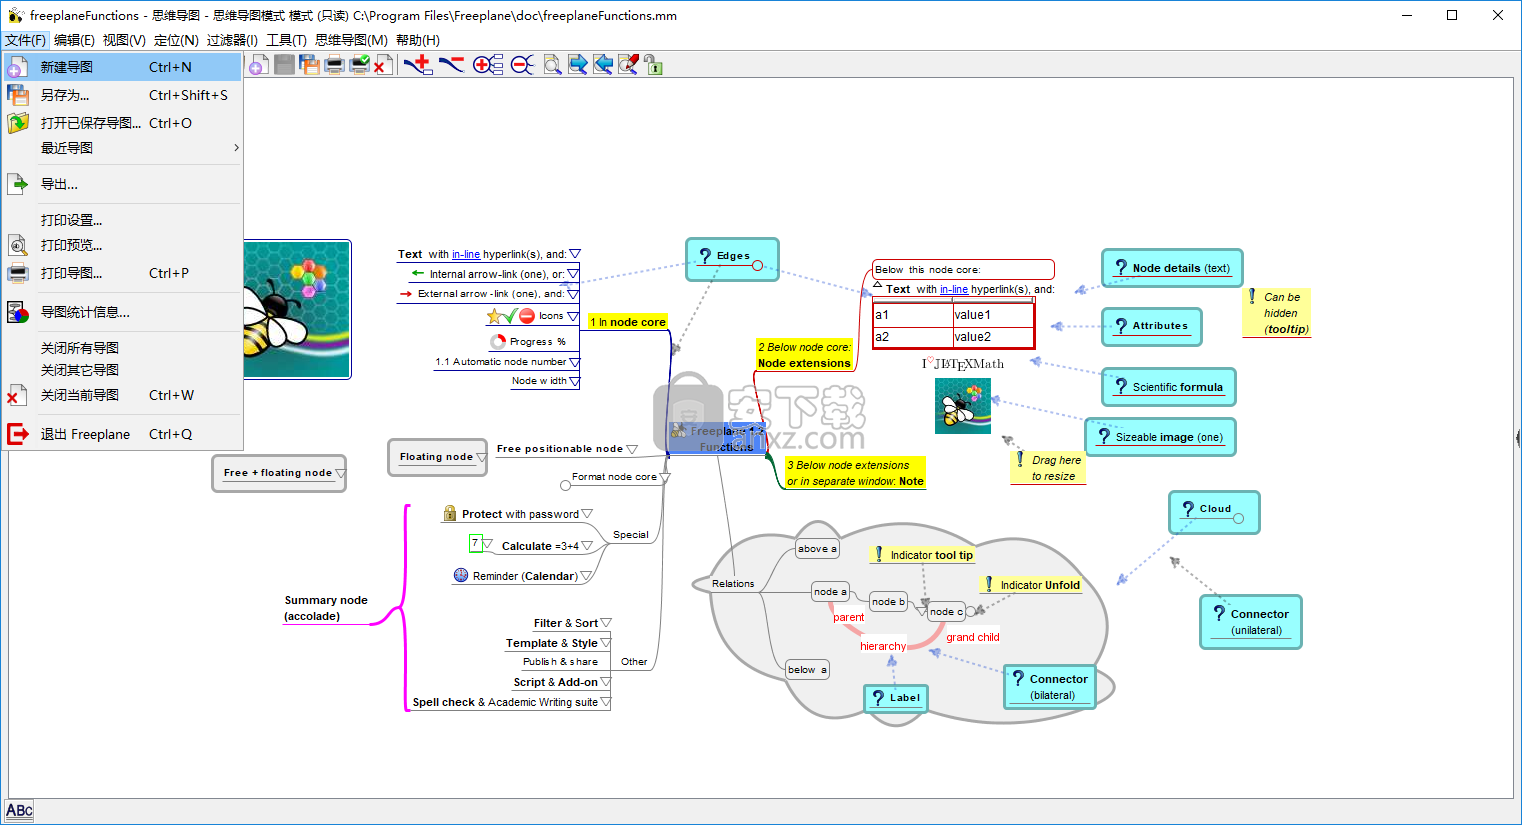This screenshot has width=1522, height=825.
Task: Choose 另存为... menu entry
Action: click(x=123, y=95)
